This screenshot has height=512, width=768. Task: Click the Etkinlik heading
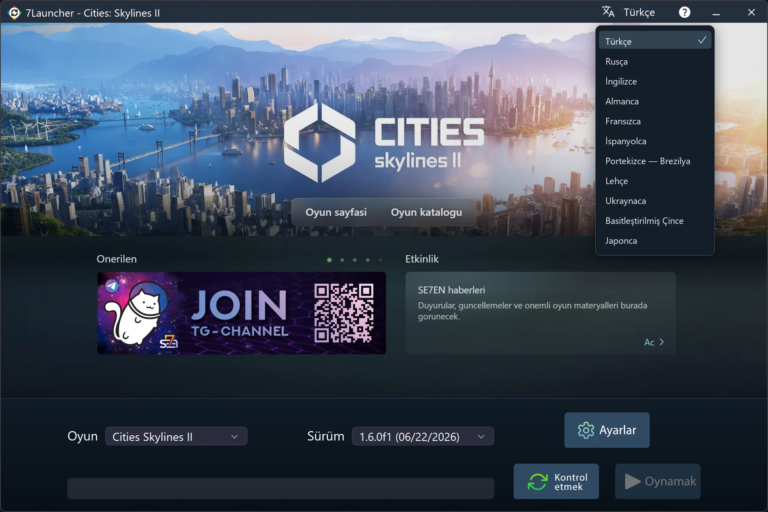[x=422, y=259]
